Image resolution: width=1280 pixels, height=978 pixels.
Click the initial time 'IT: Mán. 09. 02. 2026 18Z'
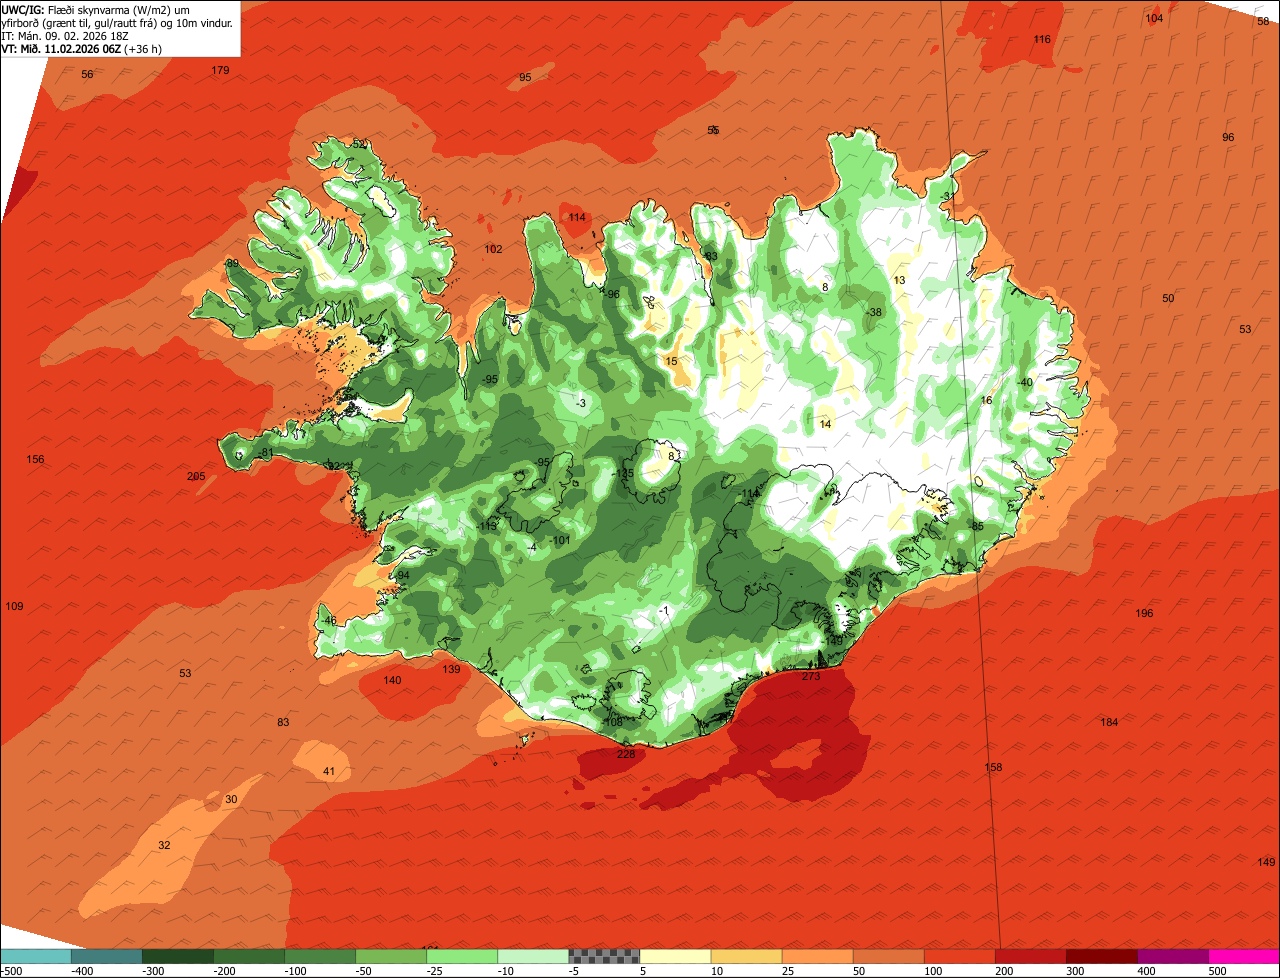[x=65, y=35]
